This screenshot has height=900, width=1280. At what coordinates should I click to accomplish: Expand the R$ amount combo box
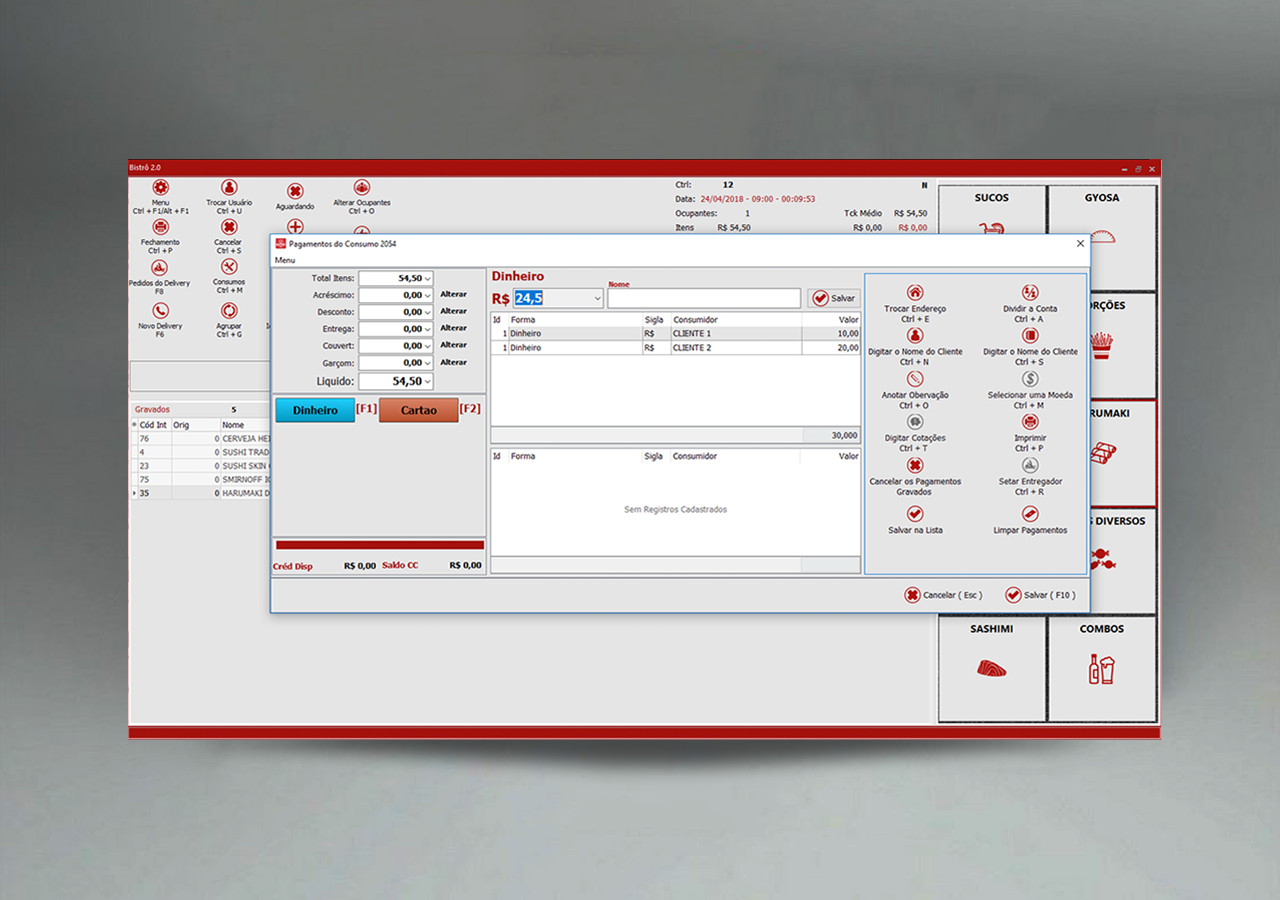click(597, 298)
